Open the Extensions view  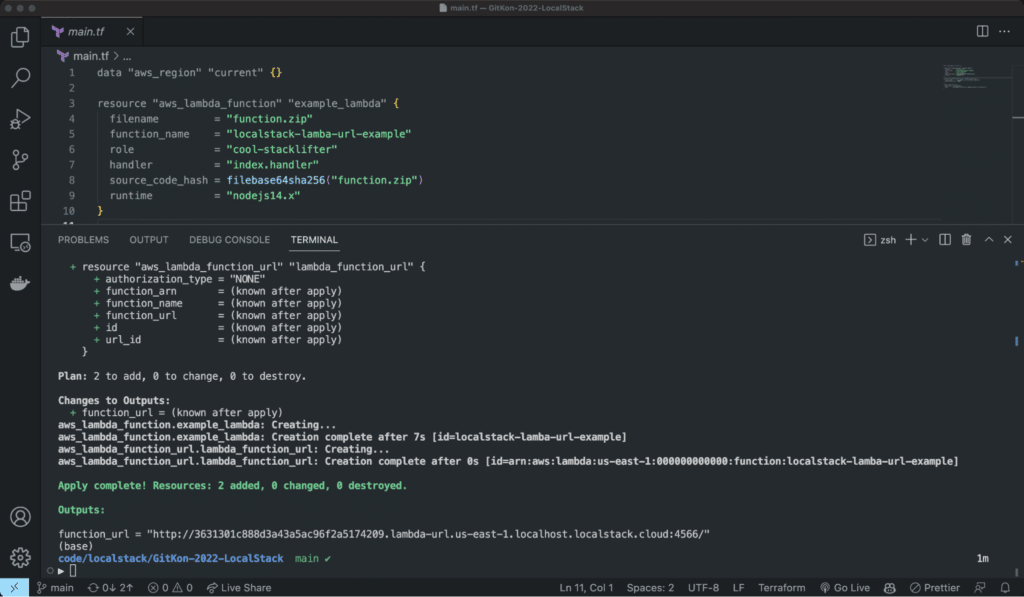pyautogui.click(x=20, y=201)
